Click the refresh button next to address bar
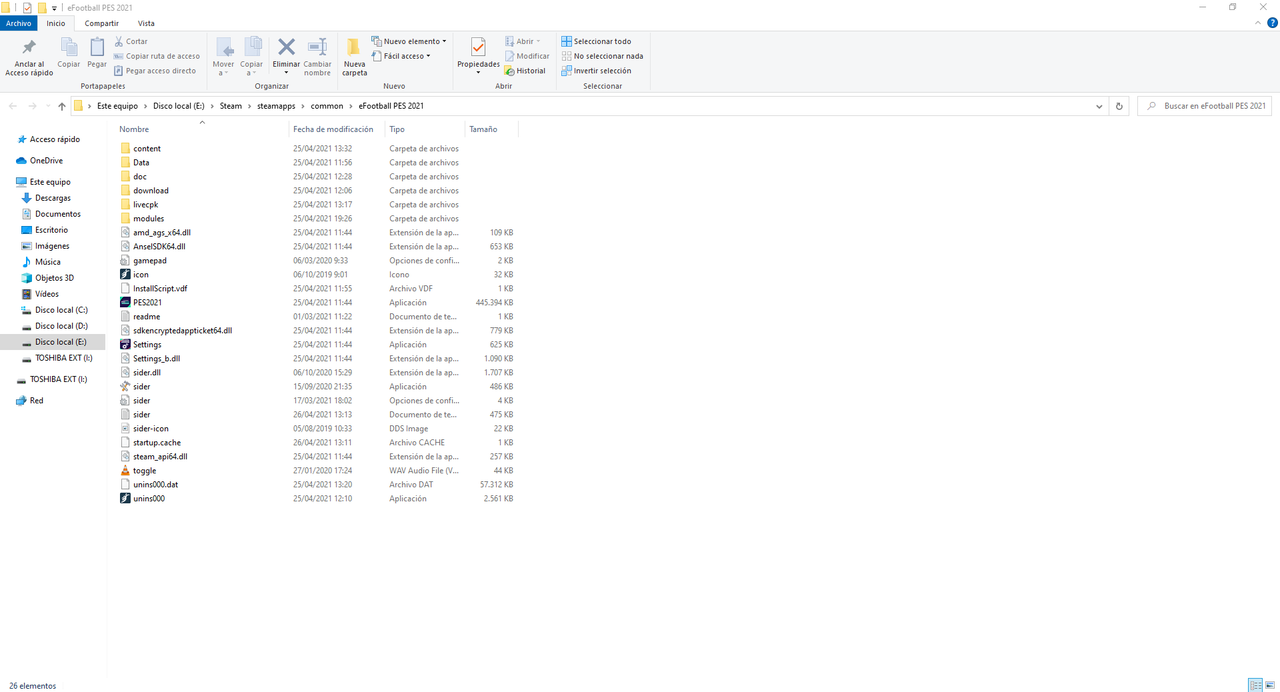The height and width of the screenshot is (692, 1280). pyautogui.click(x=1119, y=106)
